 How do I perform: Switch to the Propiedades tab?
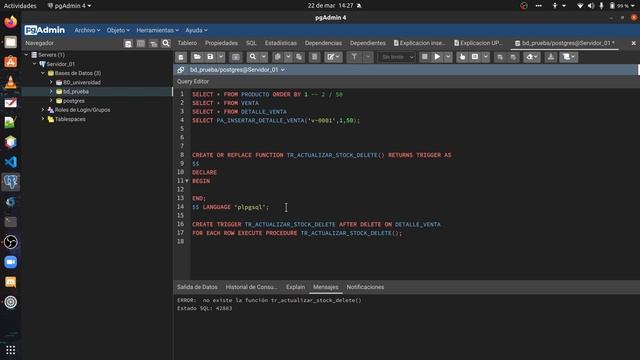tap(221, 43)
